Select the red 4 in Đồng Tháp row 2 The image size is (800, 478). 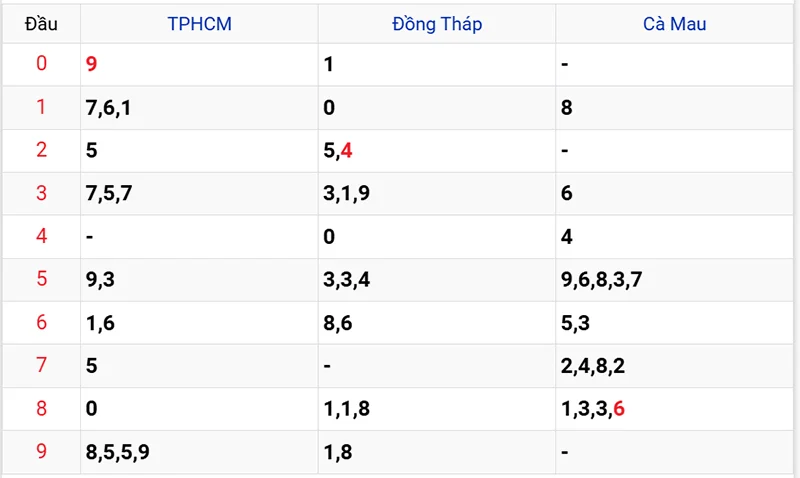346,151
